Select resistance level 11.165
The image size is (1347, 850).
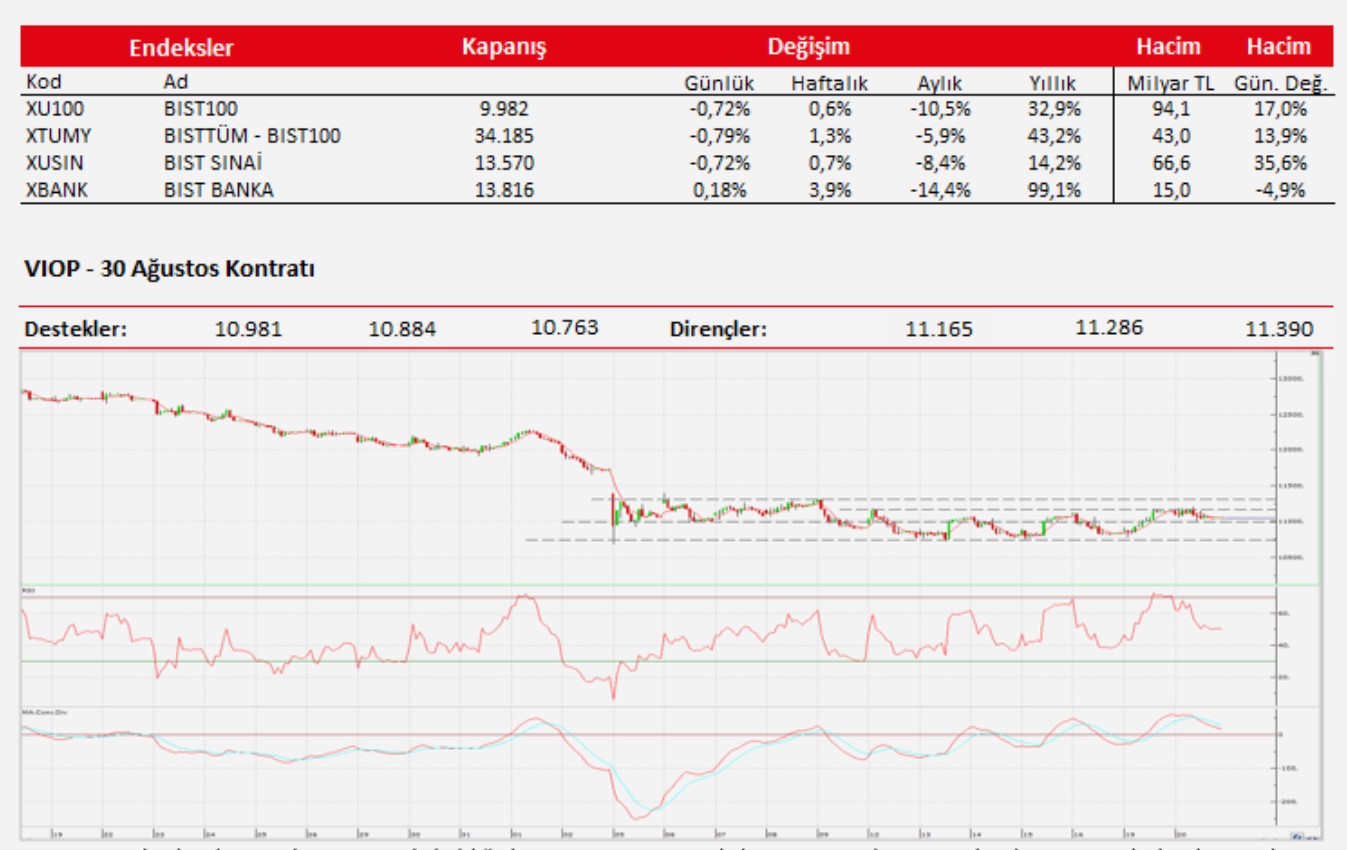(x=938, y=329)
